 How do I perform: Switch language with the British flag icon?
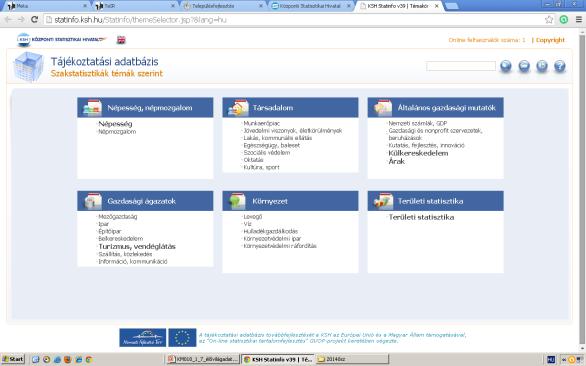(x=121, y=40)
